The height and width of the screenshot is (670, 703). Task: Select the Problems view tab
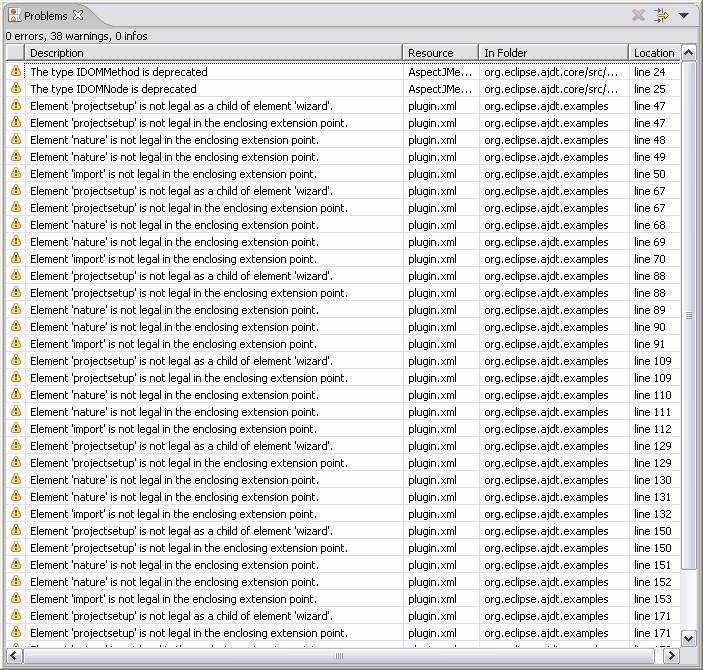(x=45, y=16)
